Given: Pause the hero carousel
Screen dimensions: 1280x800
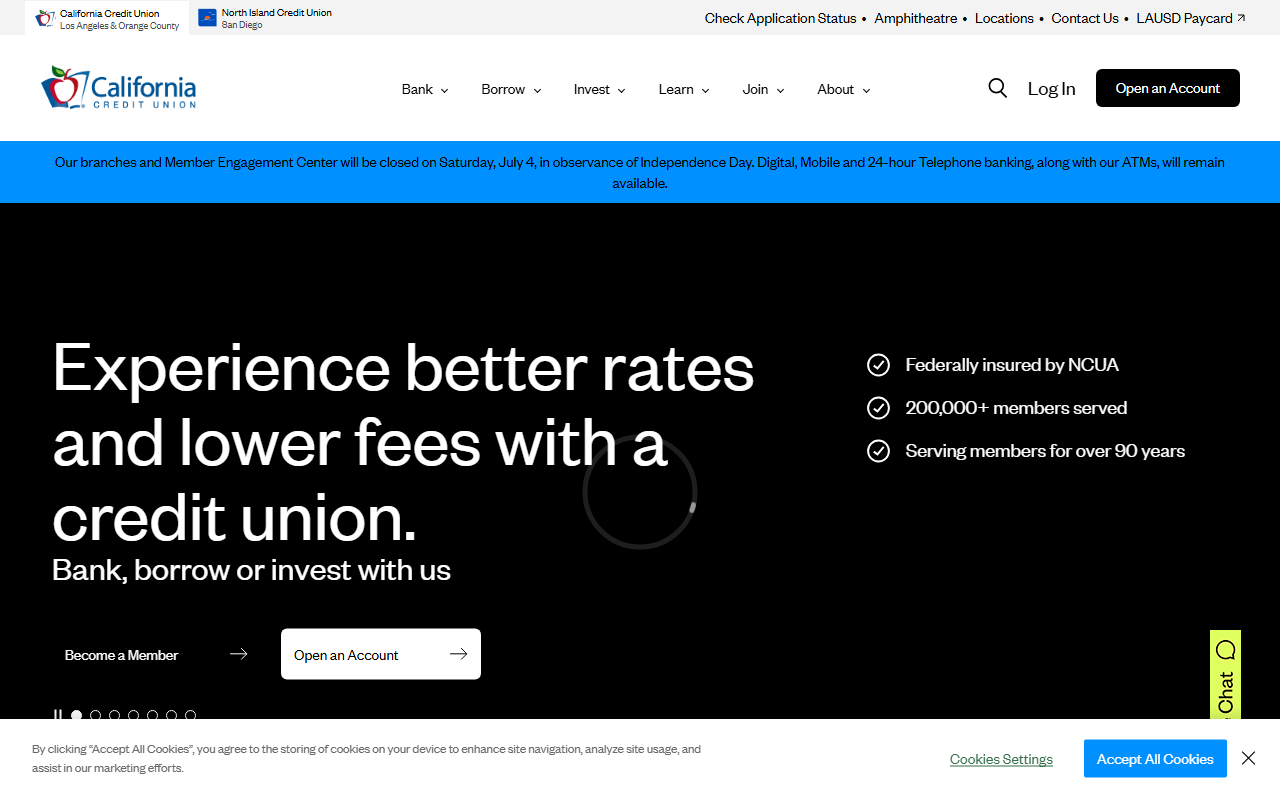Looking at the screenshot, I should click(58, 715).
